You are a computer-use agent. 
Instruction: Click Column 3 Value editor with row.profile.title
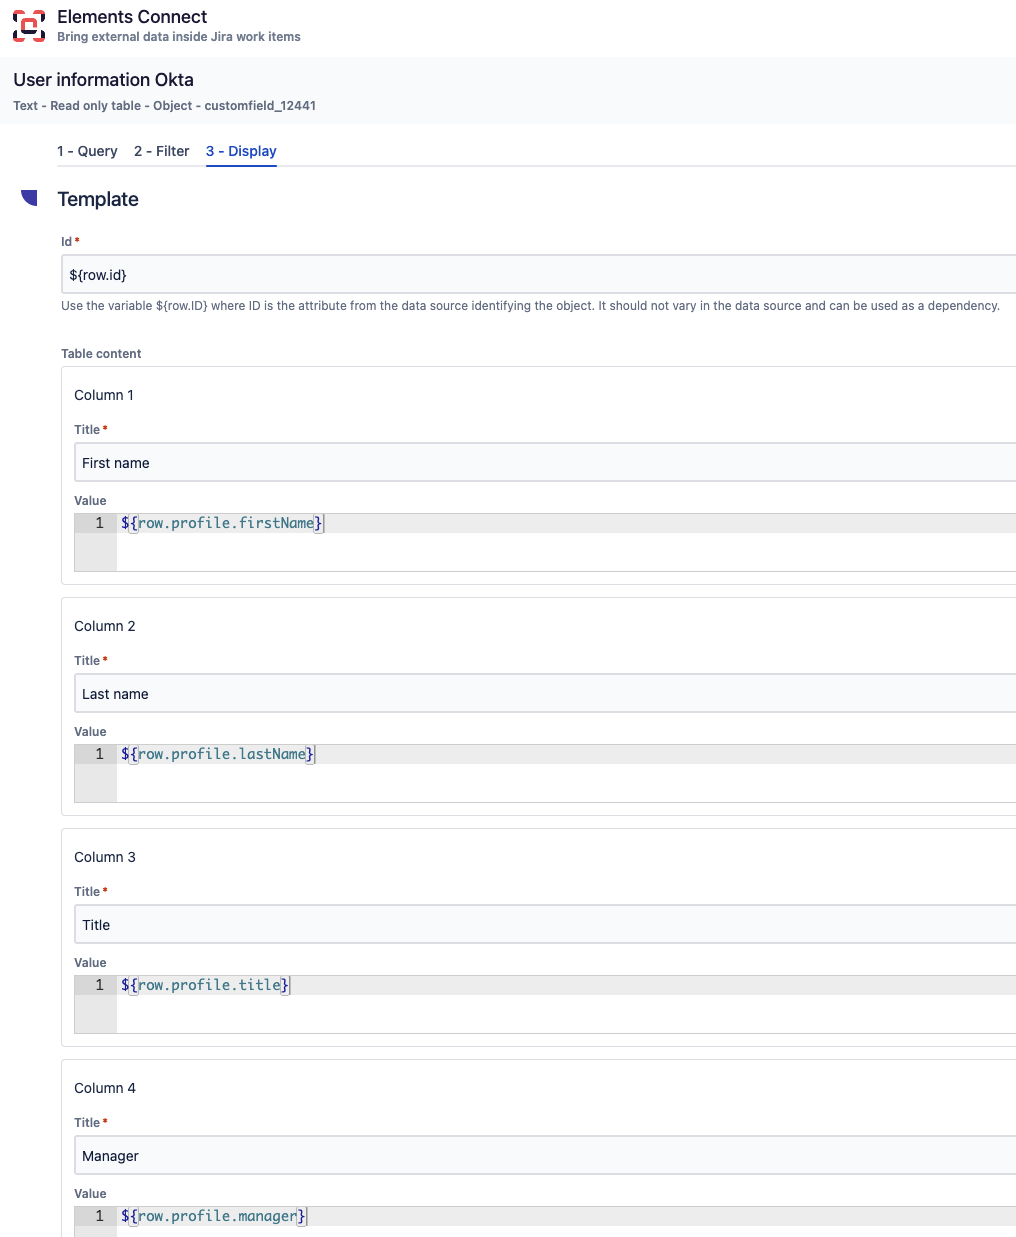(x=545, y=1004)
